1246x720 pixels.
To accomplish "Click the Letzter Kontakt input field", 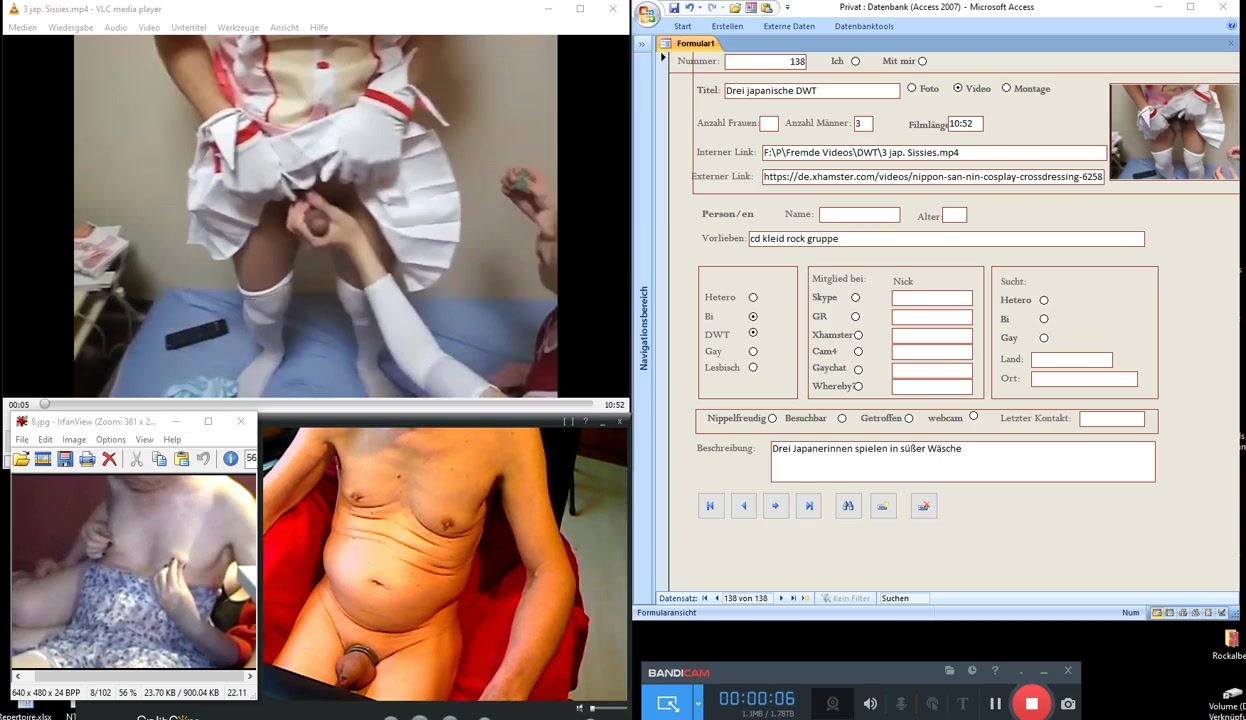I will click(x=1111, y=419).
